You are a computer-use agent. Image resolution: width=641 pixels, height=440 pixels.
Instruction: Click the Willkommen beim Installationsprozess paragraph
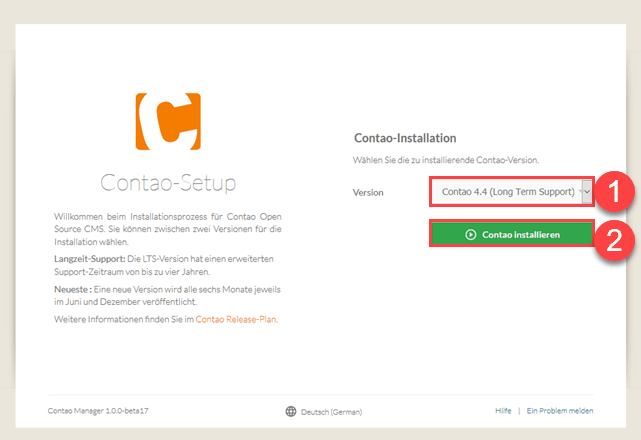(x=168, y=229)
